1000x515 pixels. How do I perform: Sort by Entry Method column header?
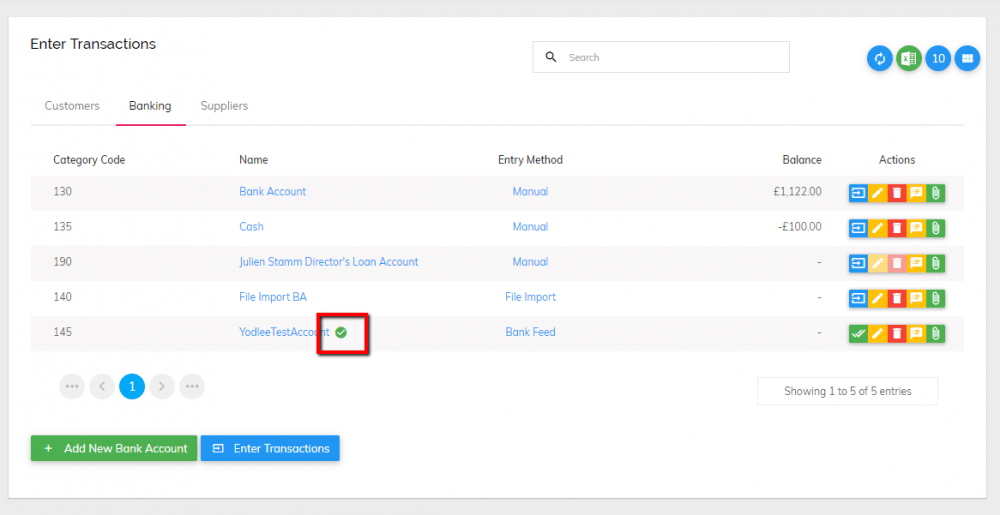(530, 159)
